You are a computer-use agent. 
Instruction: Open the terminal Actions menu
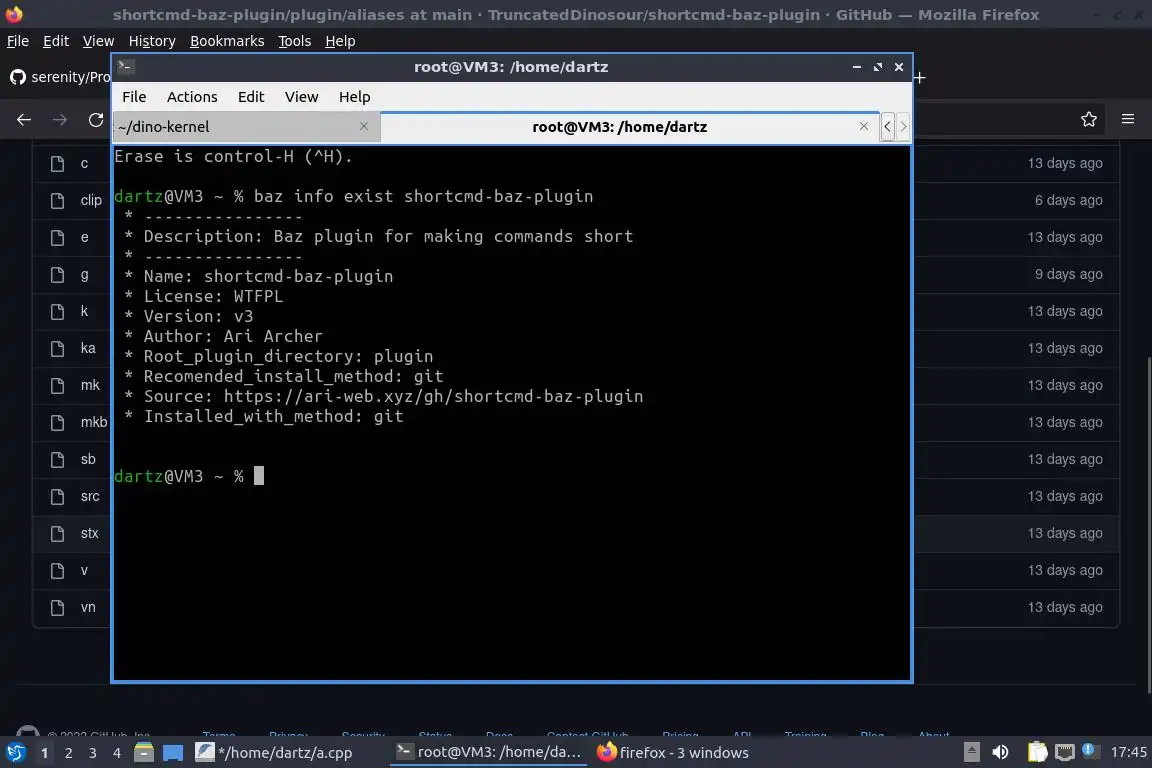click(x=192, y=97)
